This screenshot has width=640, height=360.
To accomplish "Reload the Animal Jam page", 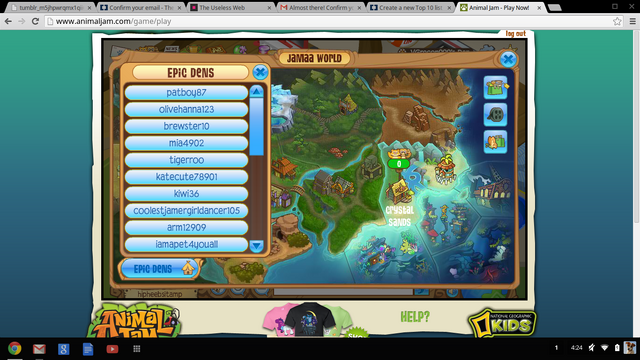I will pyautogui.click(x=36, y=21).
